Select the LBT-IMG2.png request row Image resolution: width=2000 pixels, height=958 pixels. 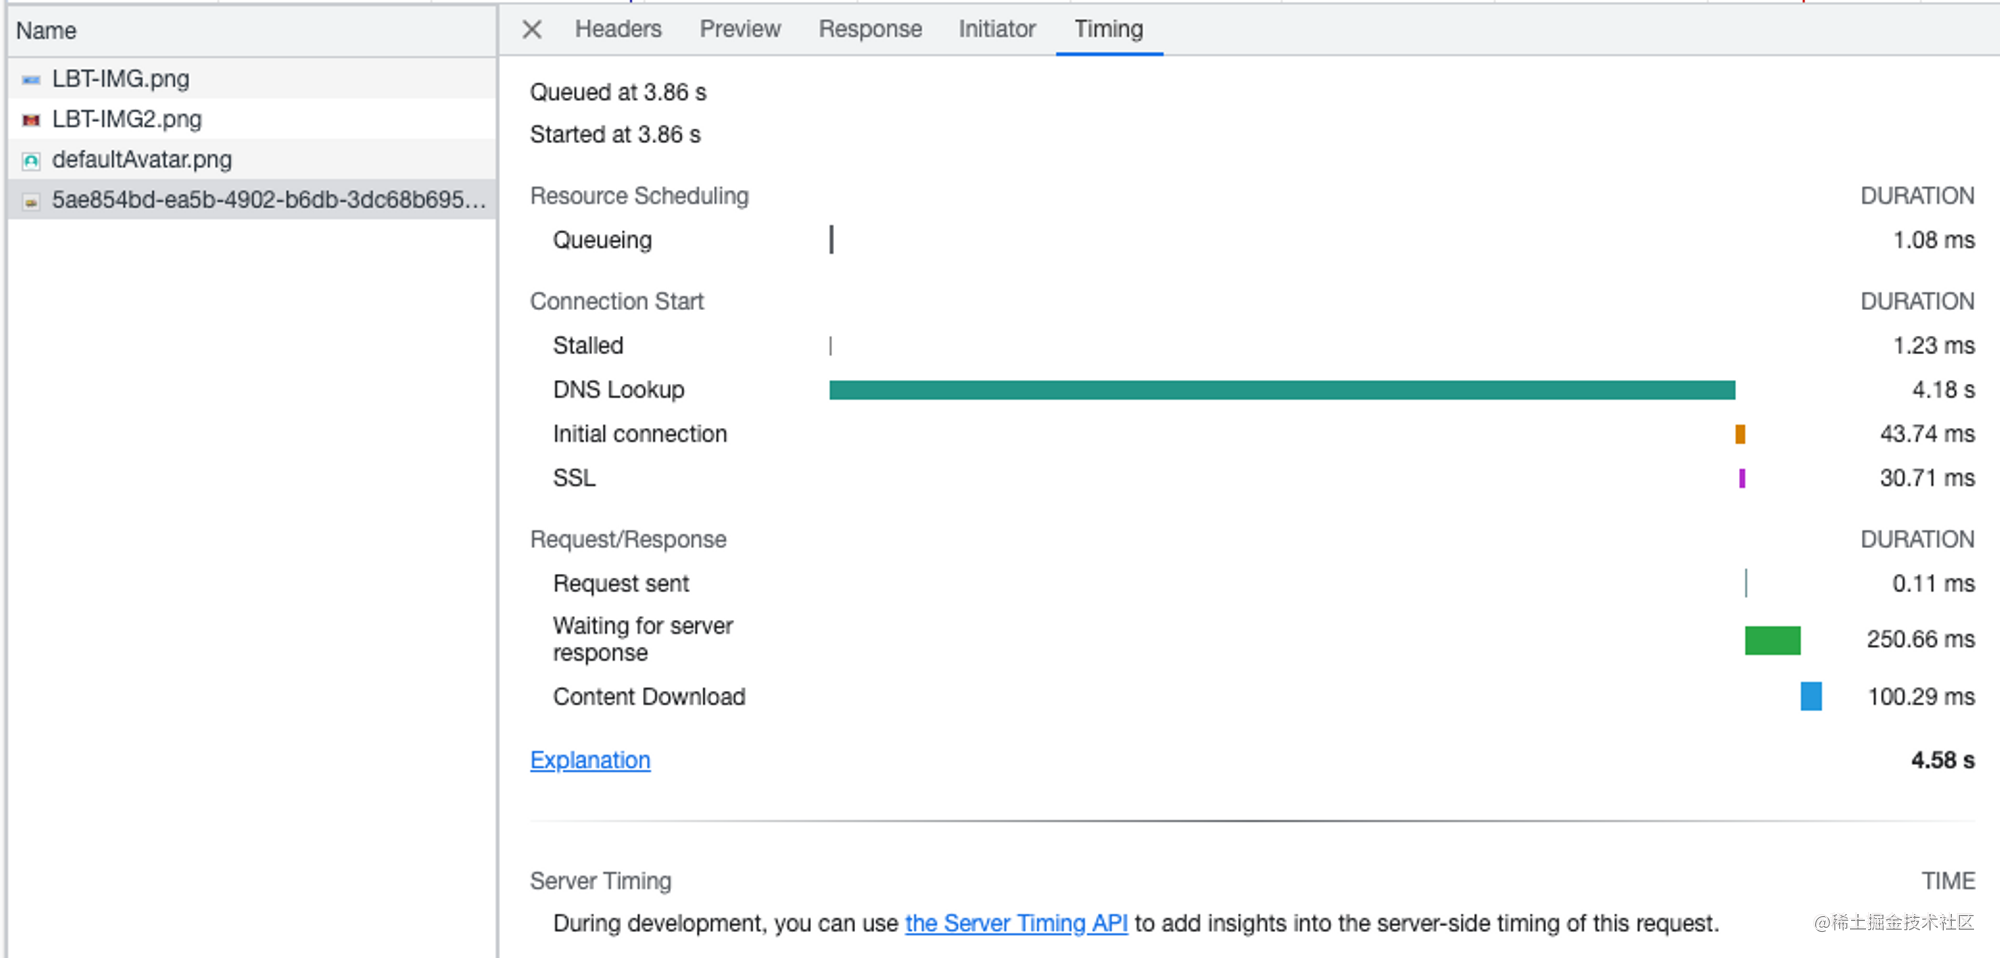252,119
